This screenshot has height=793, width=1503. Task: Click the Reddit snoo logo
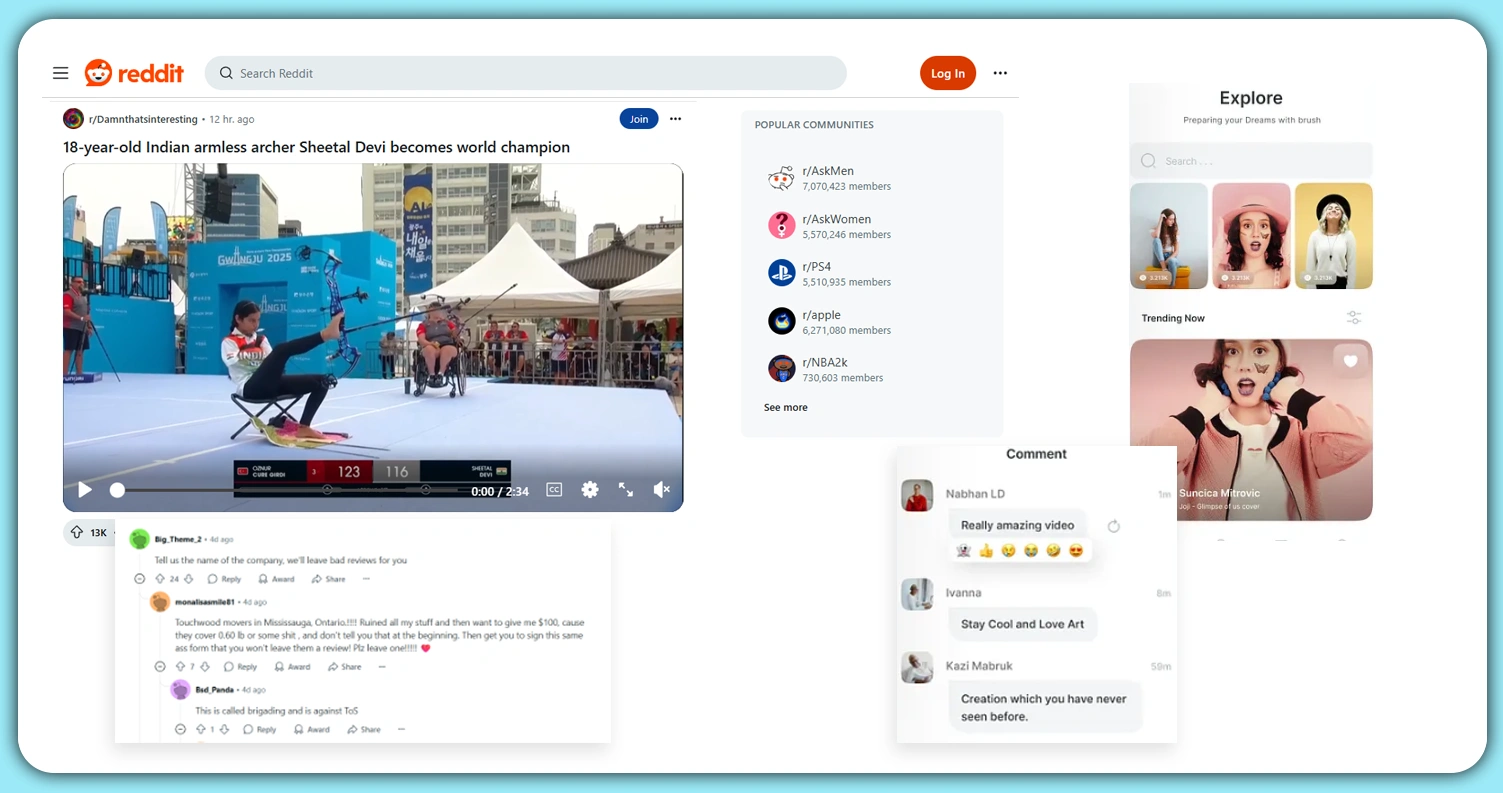tap(98, 72)
